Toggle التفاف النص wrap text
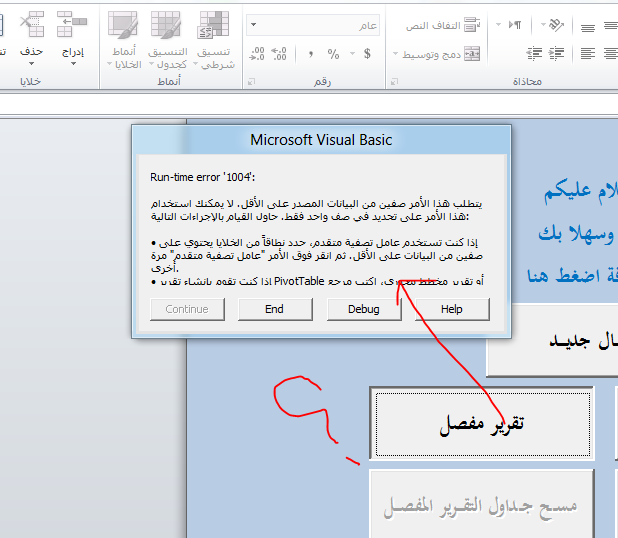This screenshot has width=618, height=538. click(x=443, y=25)
